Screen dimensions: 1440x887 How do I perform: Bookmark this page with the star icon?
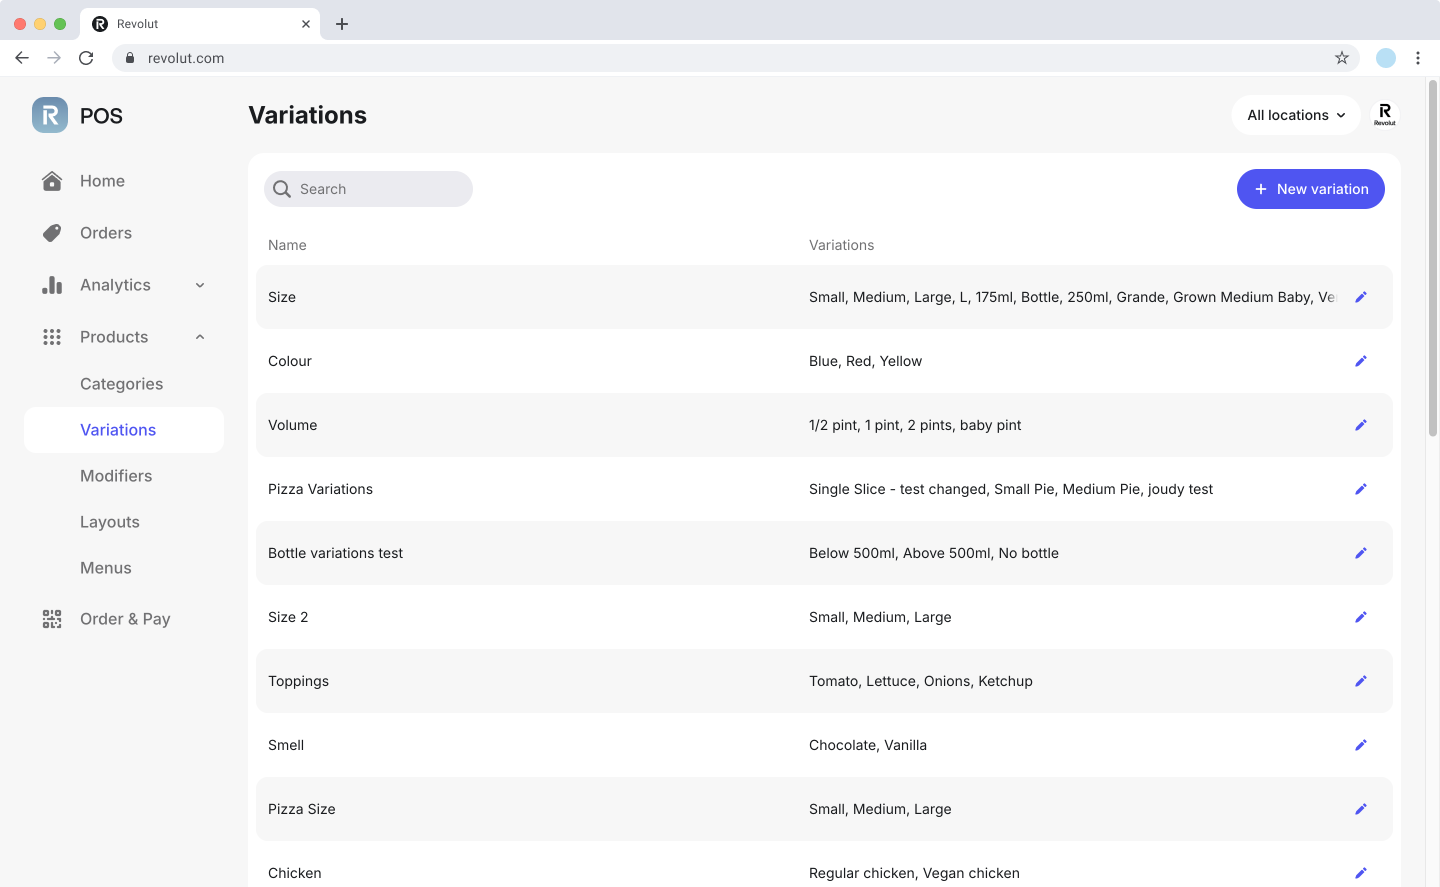pos(1341,58)
